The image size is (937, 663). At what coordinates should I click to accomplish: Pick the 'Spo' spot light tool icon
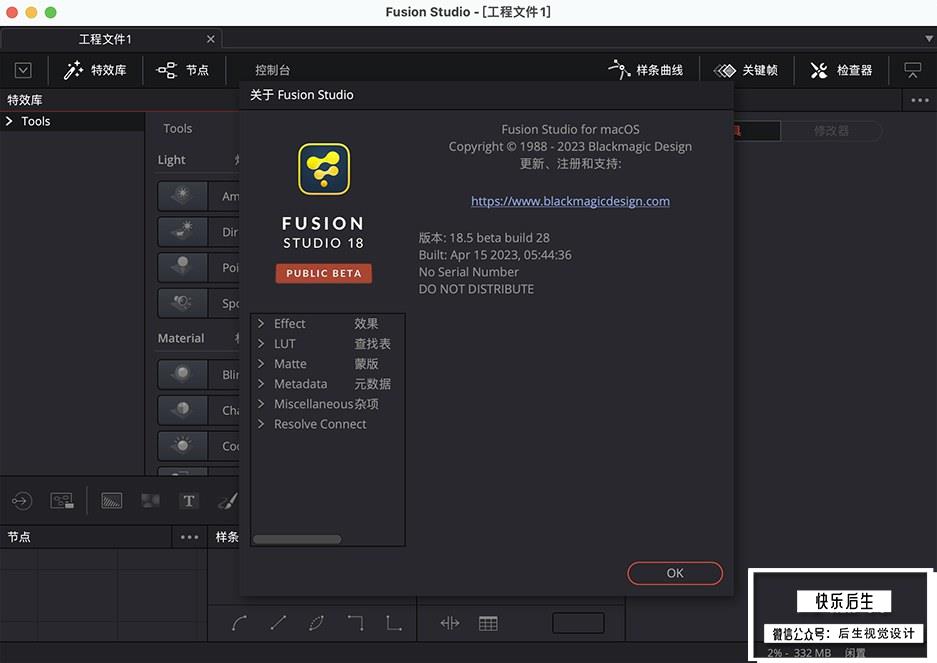[x=182, y=303]
